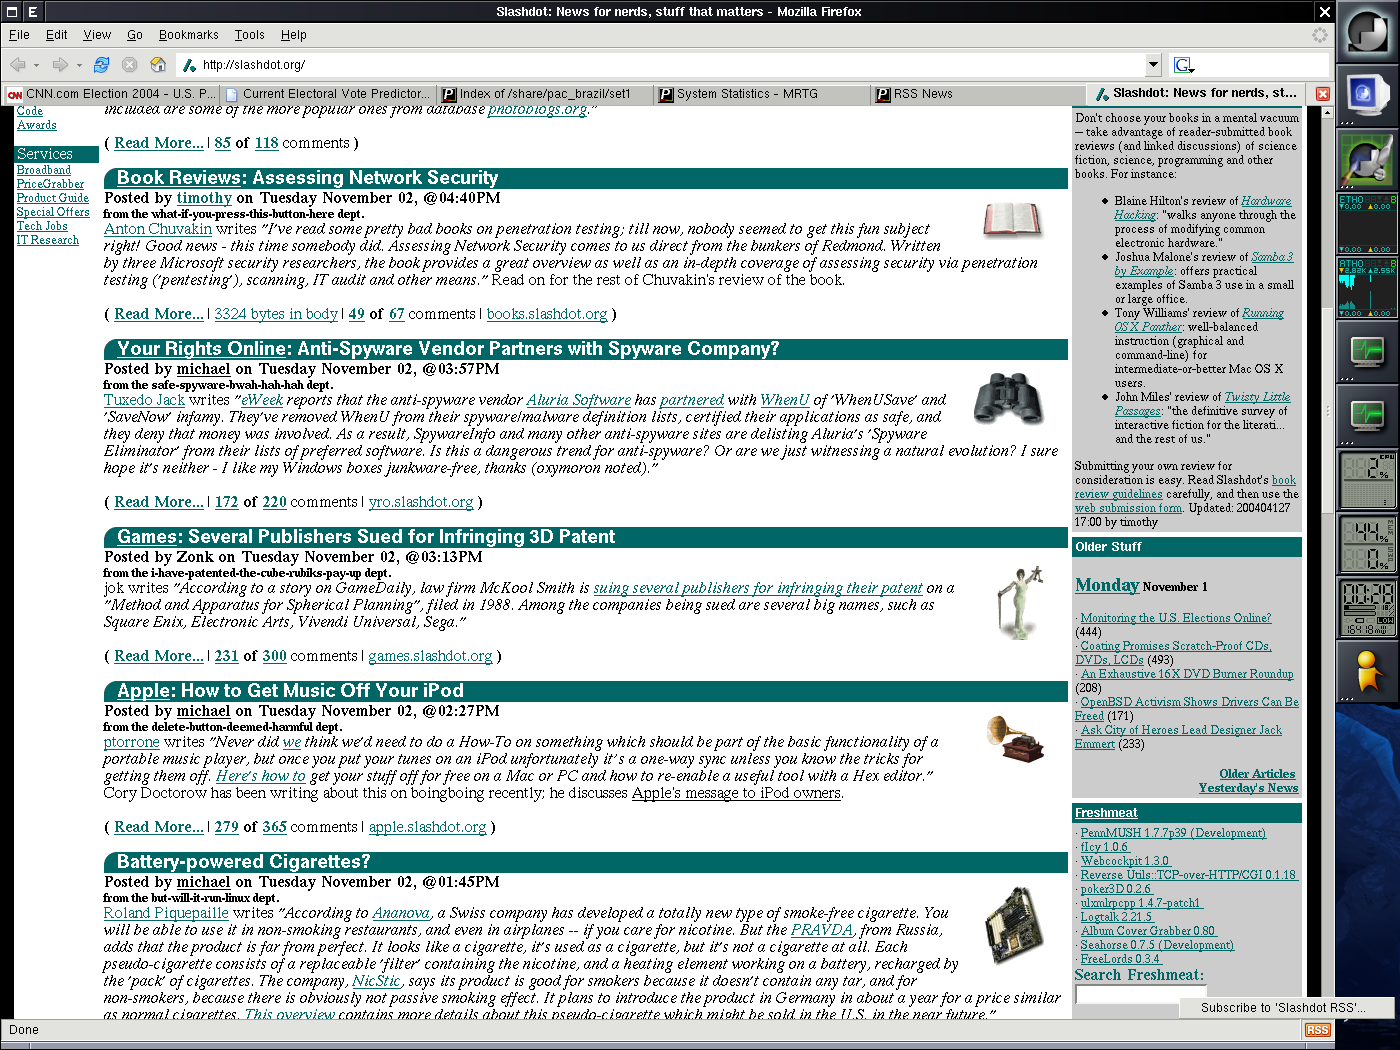Open the Webcockpit 1.3.0 Freshmeat link

coord(1125,861)
